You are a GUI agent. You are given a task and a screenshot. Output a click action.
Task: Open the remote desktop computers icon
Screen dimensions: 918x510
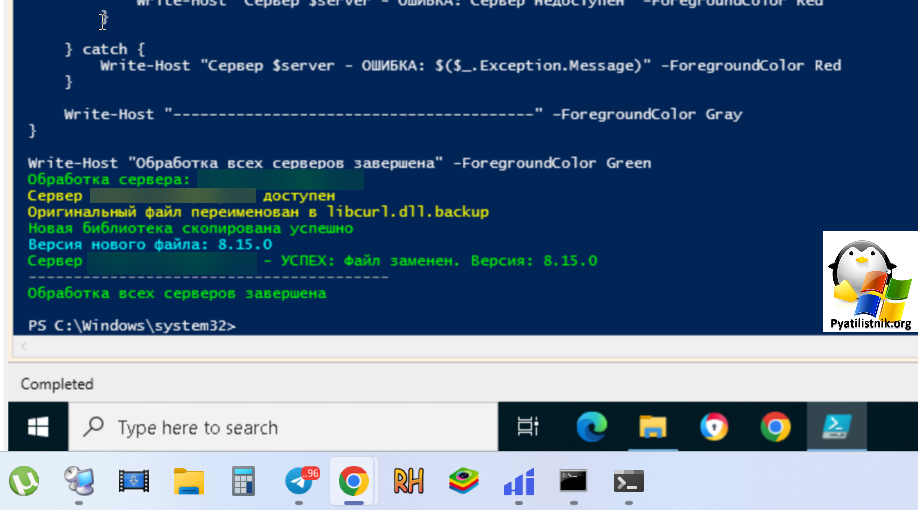(x=79, y=482)
